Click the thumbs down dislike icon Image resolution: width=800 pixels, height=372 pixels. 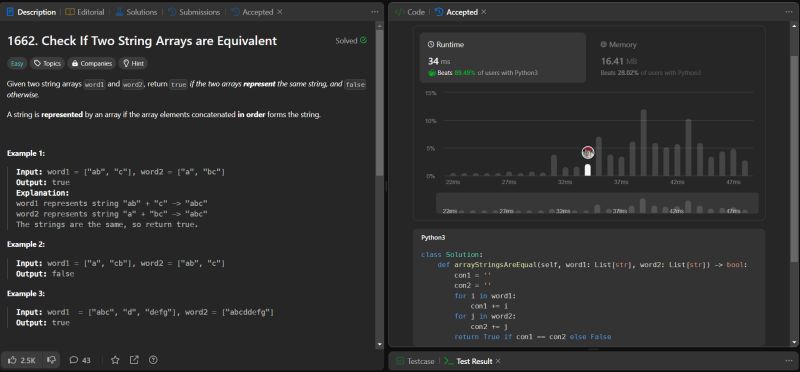(x=51, y=360)
